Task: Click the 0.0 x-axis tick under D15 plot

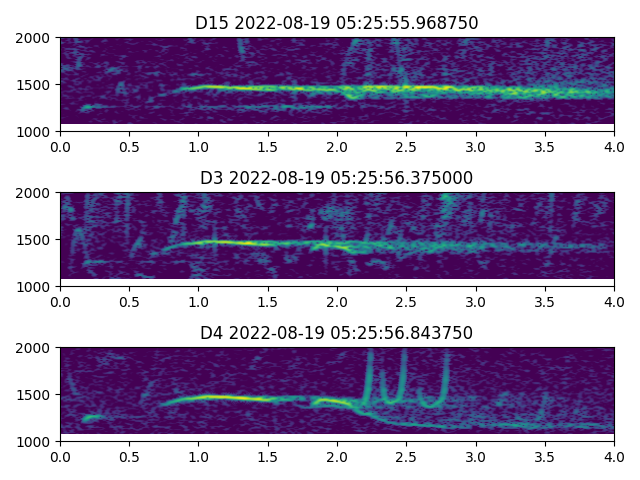Action: click(60, 146)
